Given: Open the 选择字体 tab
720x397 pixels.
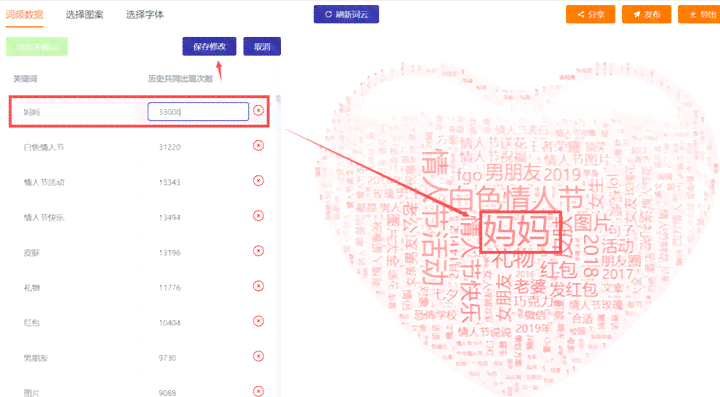Looking at the screenshot, I should 145,15.
